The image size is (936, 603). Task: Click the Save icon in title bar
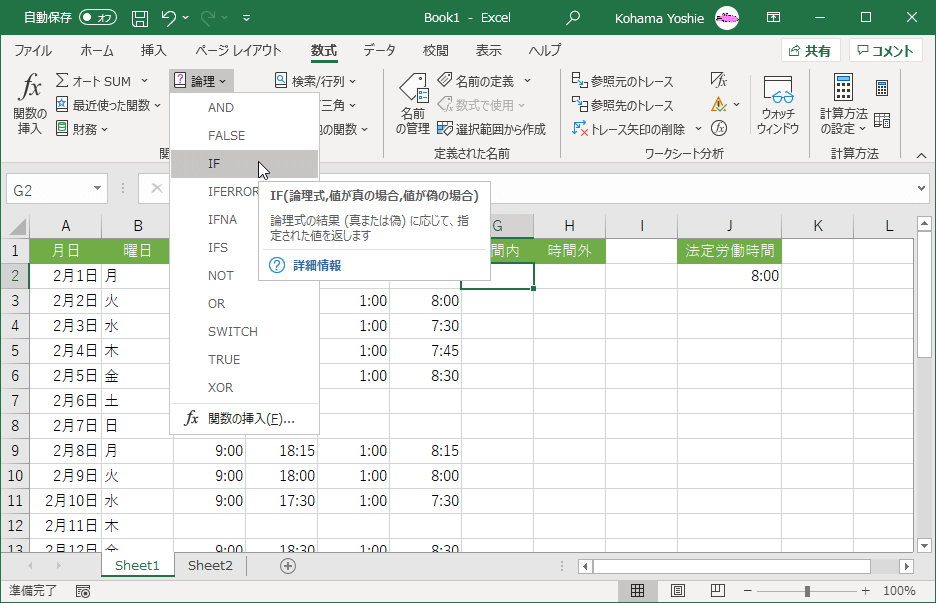tap(140, 19)
